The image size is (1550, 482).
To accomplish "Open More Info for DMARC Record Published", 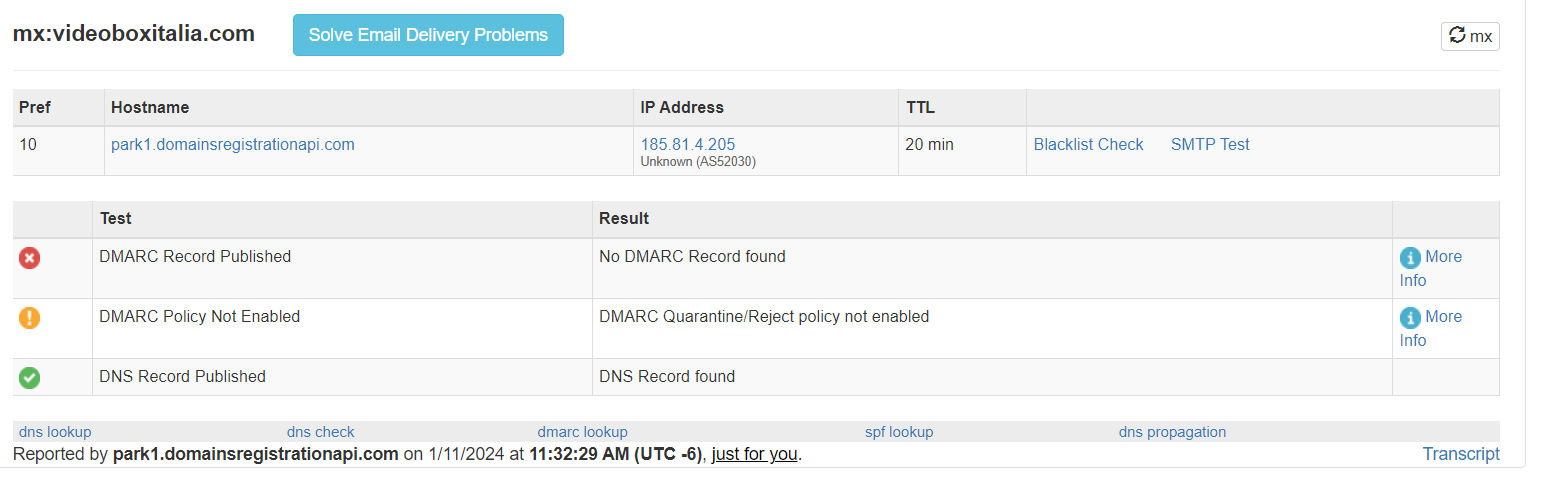I will pyautogui.click(x=1442, y=257).
